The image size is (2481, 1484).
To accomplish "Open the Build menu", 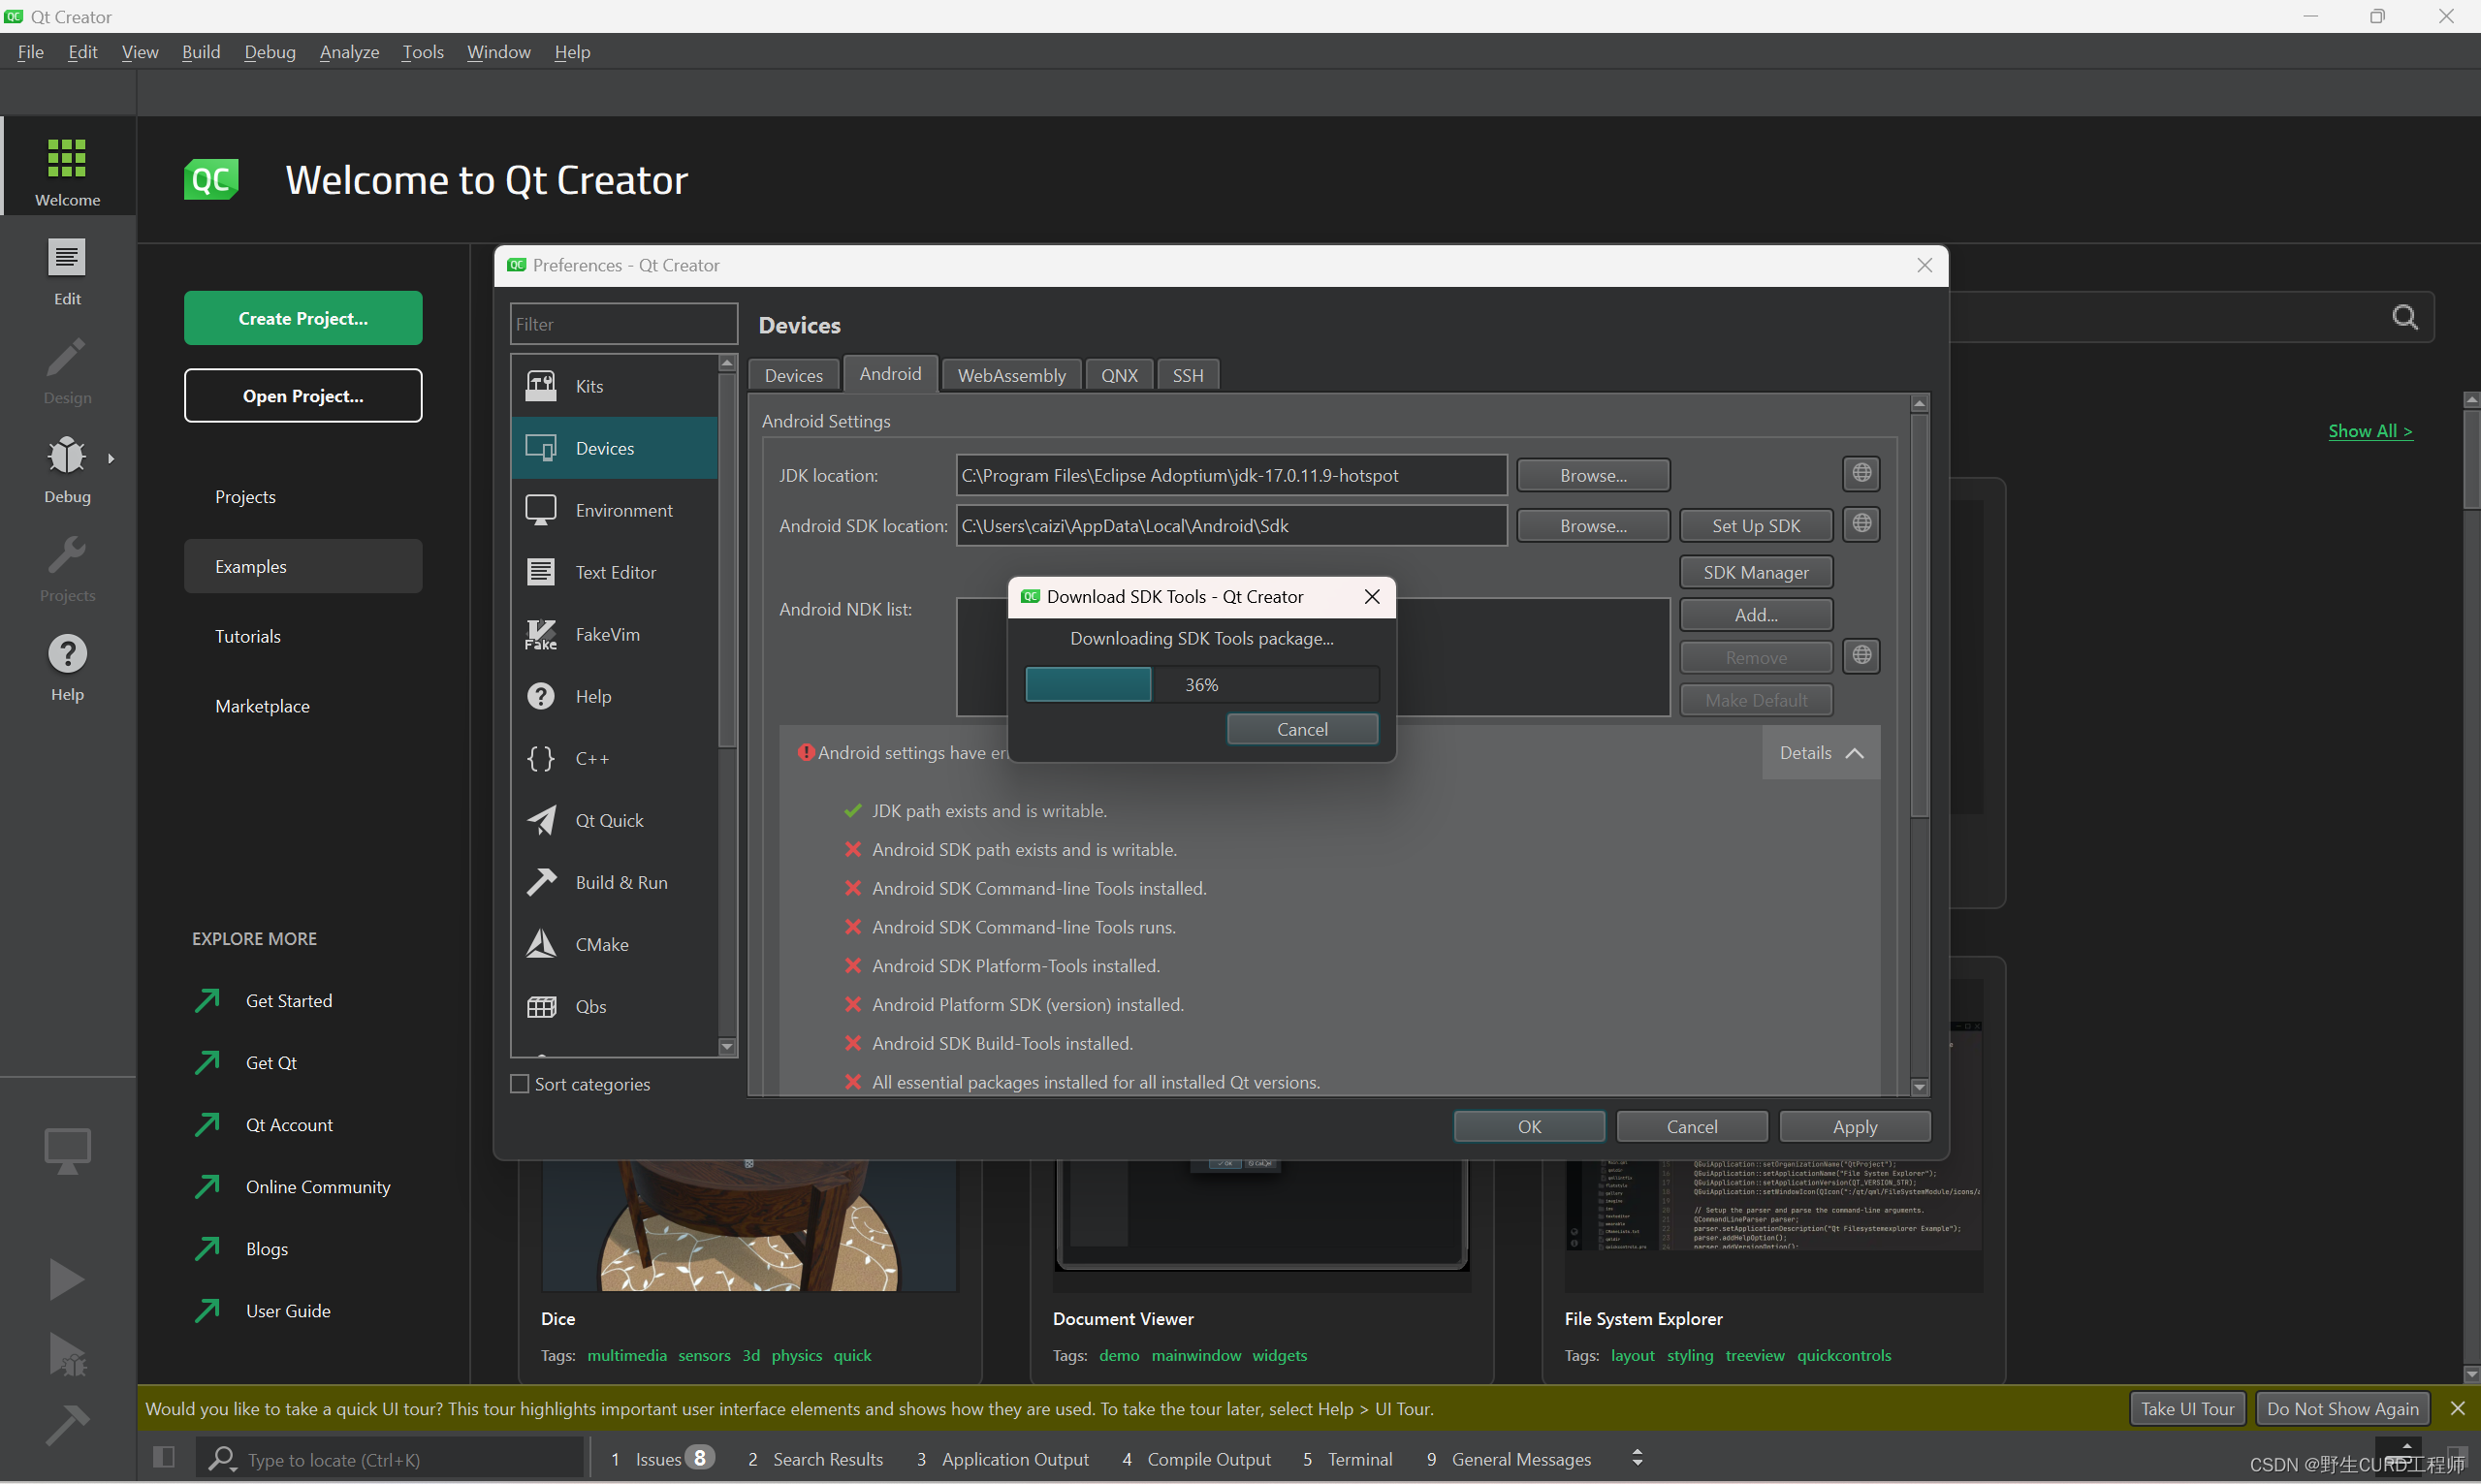I will click(x=201, y=51).
